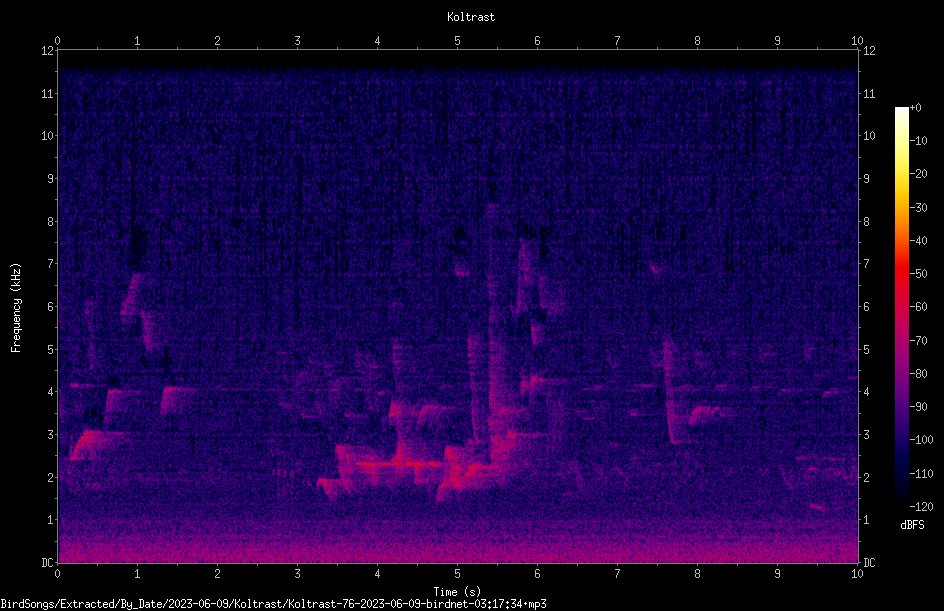Screen dimensions: 944x611
Task: Click the "+0" value on the color scale
Action: 915,108
